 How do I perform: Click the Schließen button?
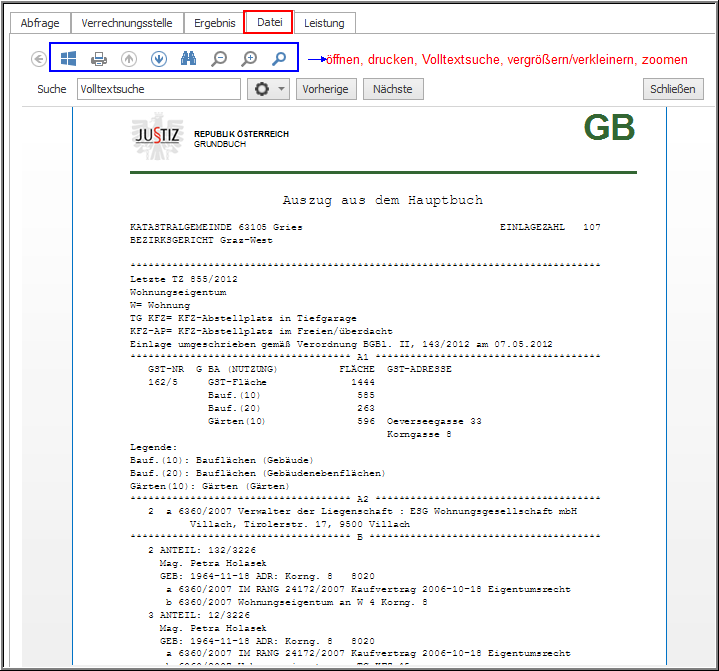673,89
